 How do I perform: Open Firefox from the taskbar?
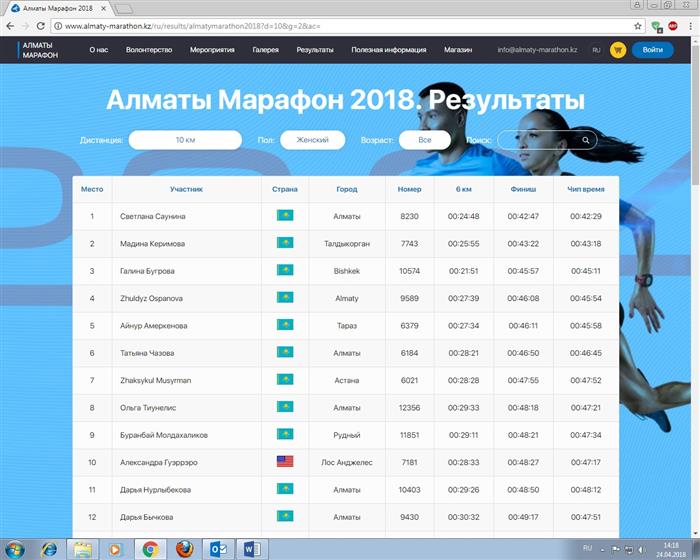coord(182,548)
